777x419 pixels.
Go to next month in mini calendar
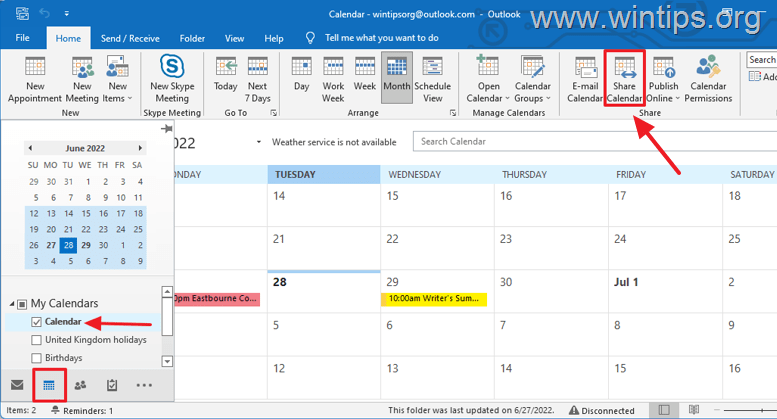[x=140, y=148]
